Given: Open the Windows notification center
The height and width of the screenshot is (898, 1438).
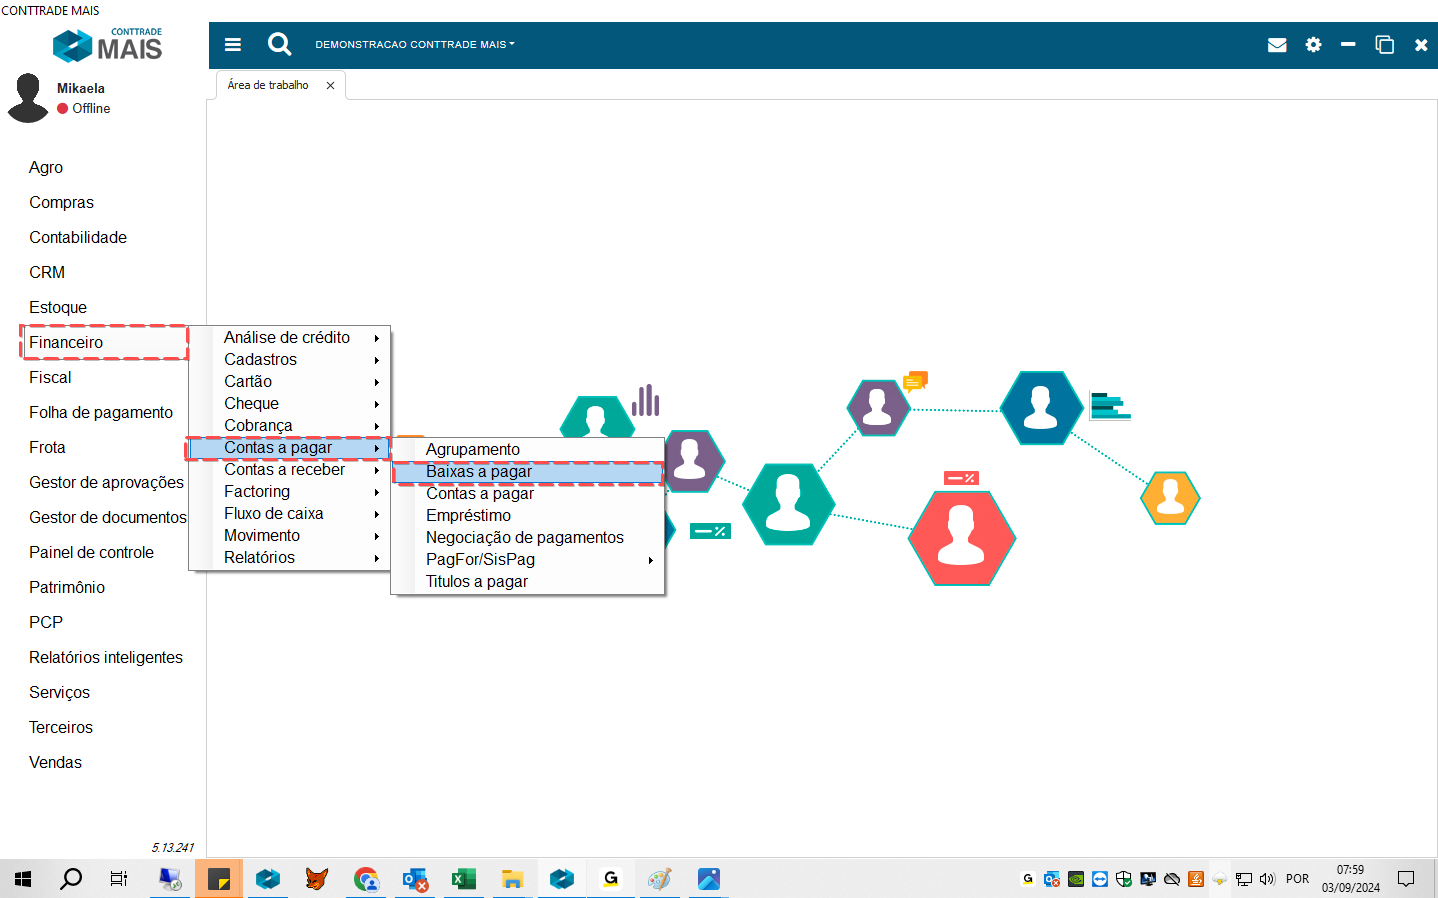Looking at the screenshot, I should (1406, 879).
